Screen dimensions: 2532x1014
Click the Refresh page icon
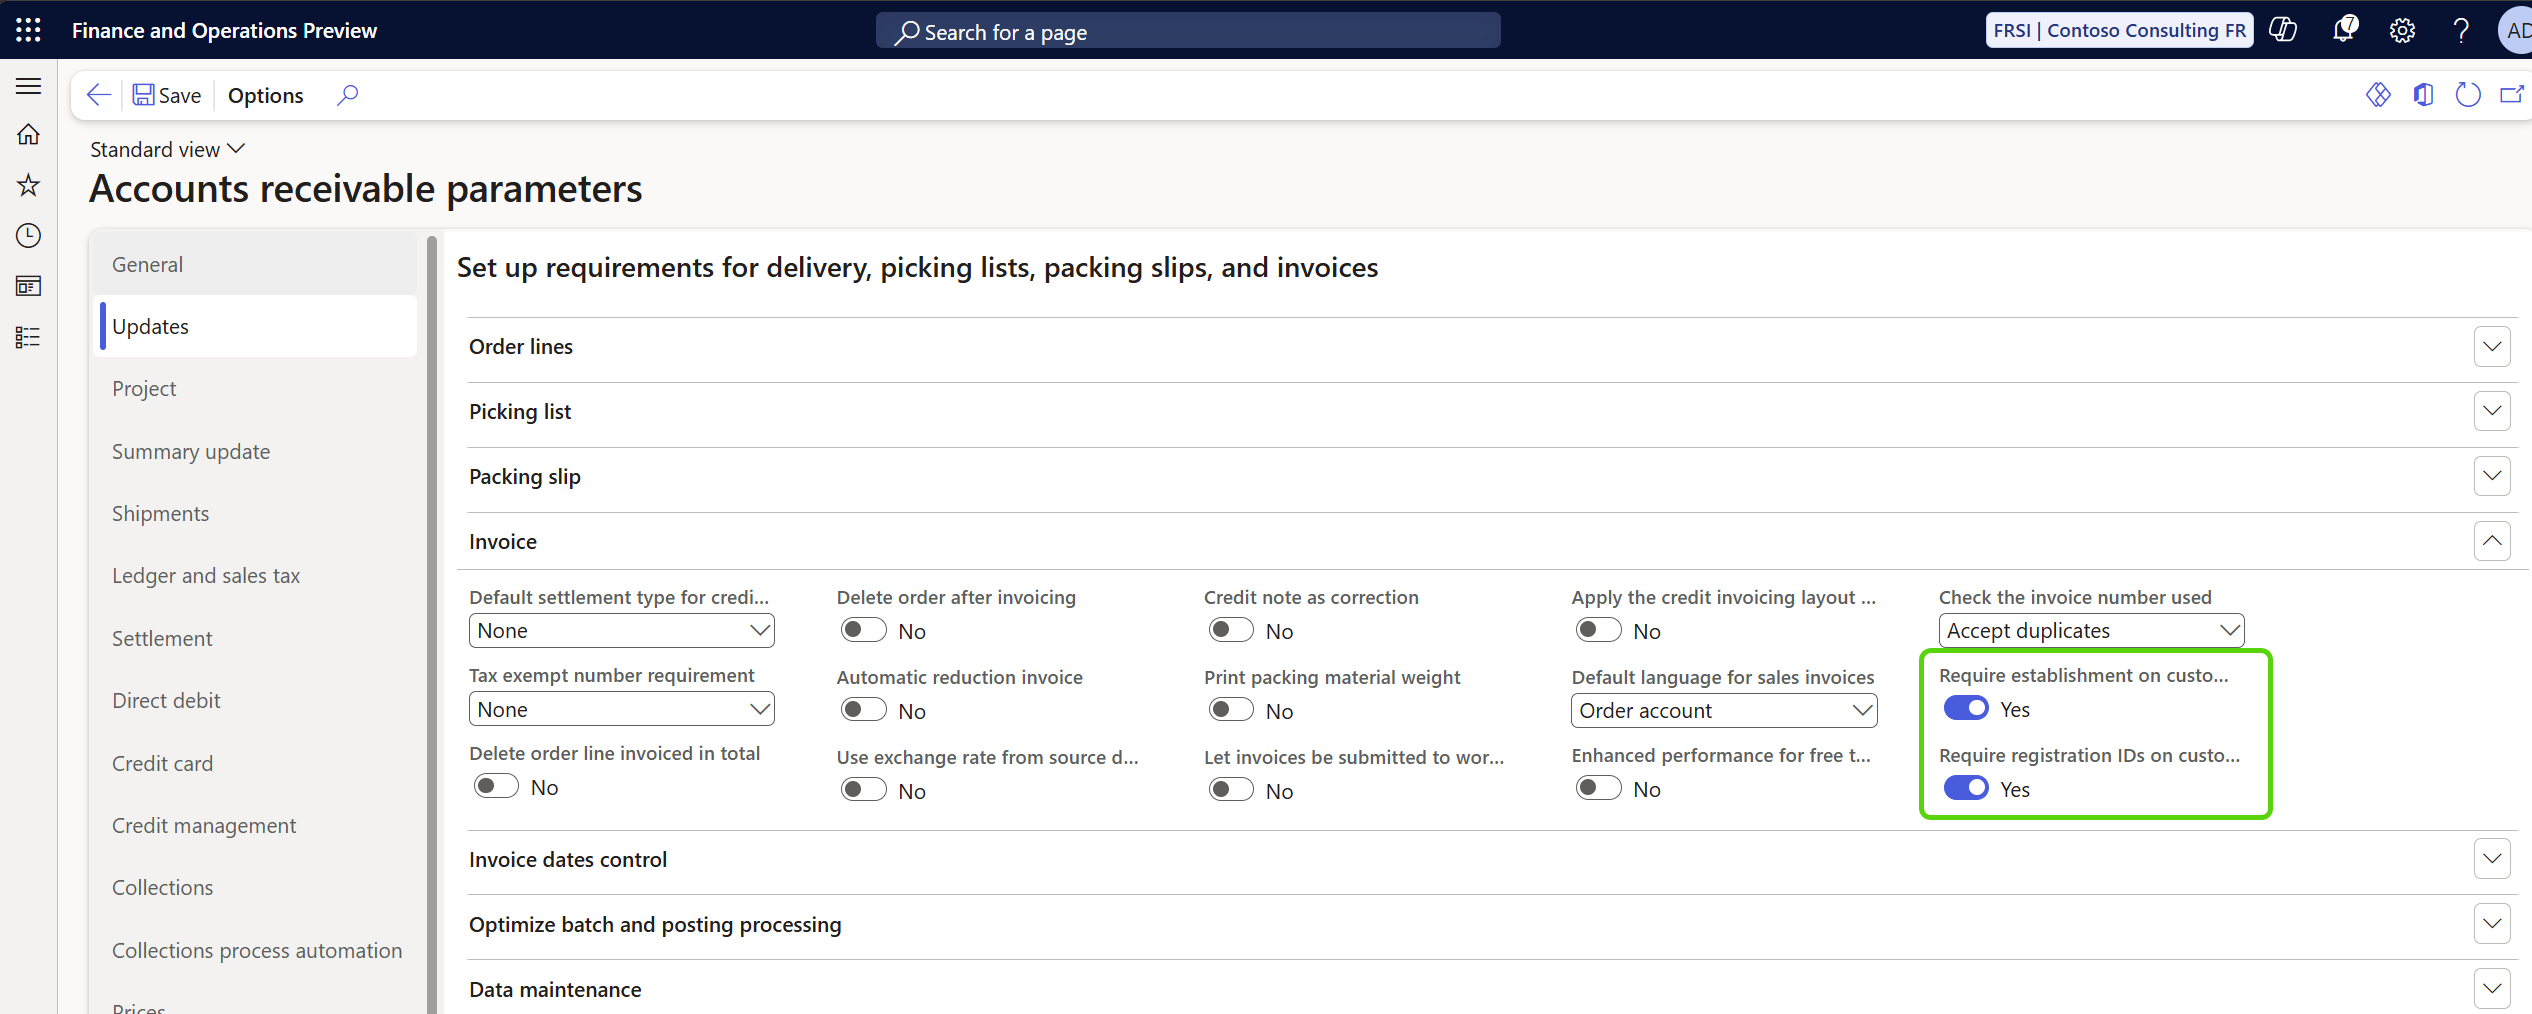click(2468, 95)
